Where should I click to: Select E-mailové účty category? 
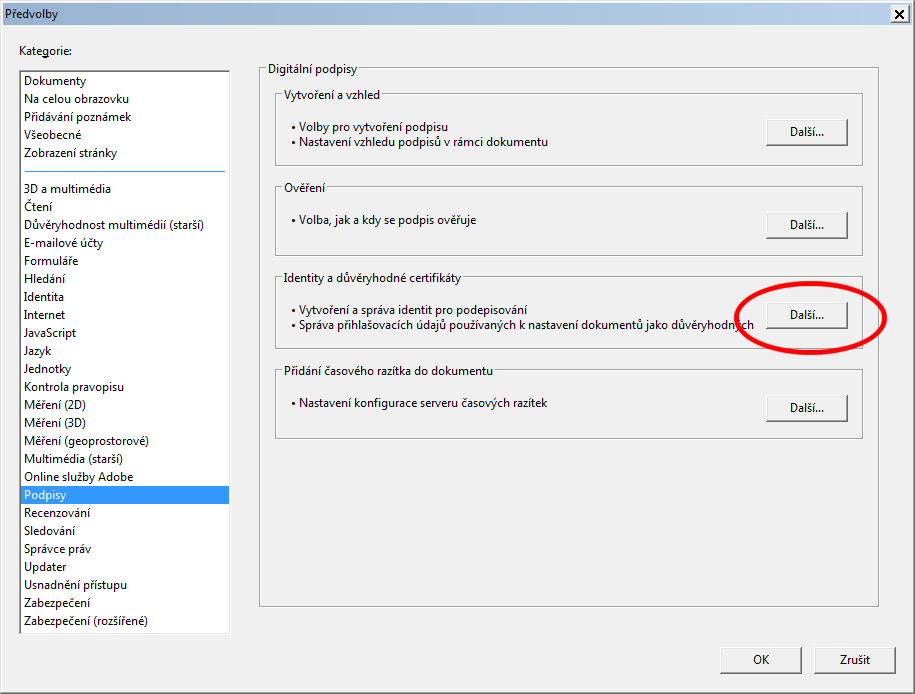pos(63,243)
